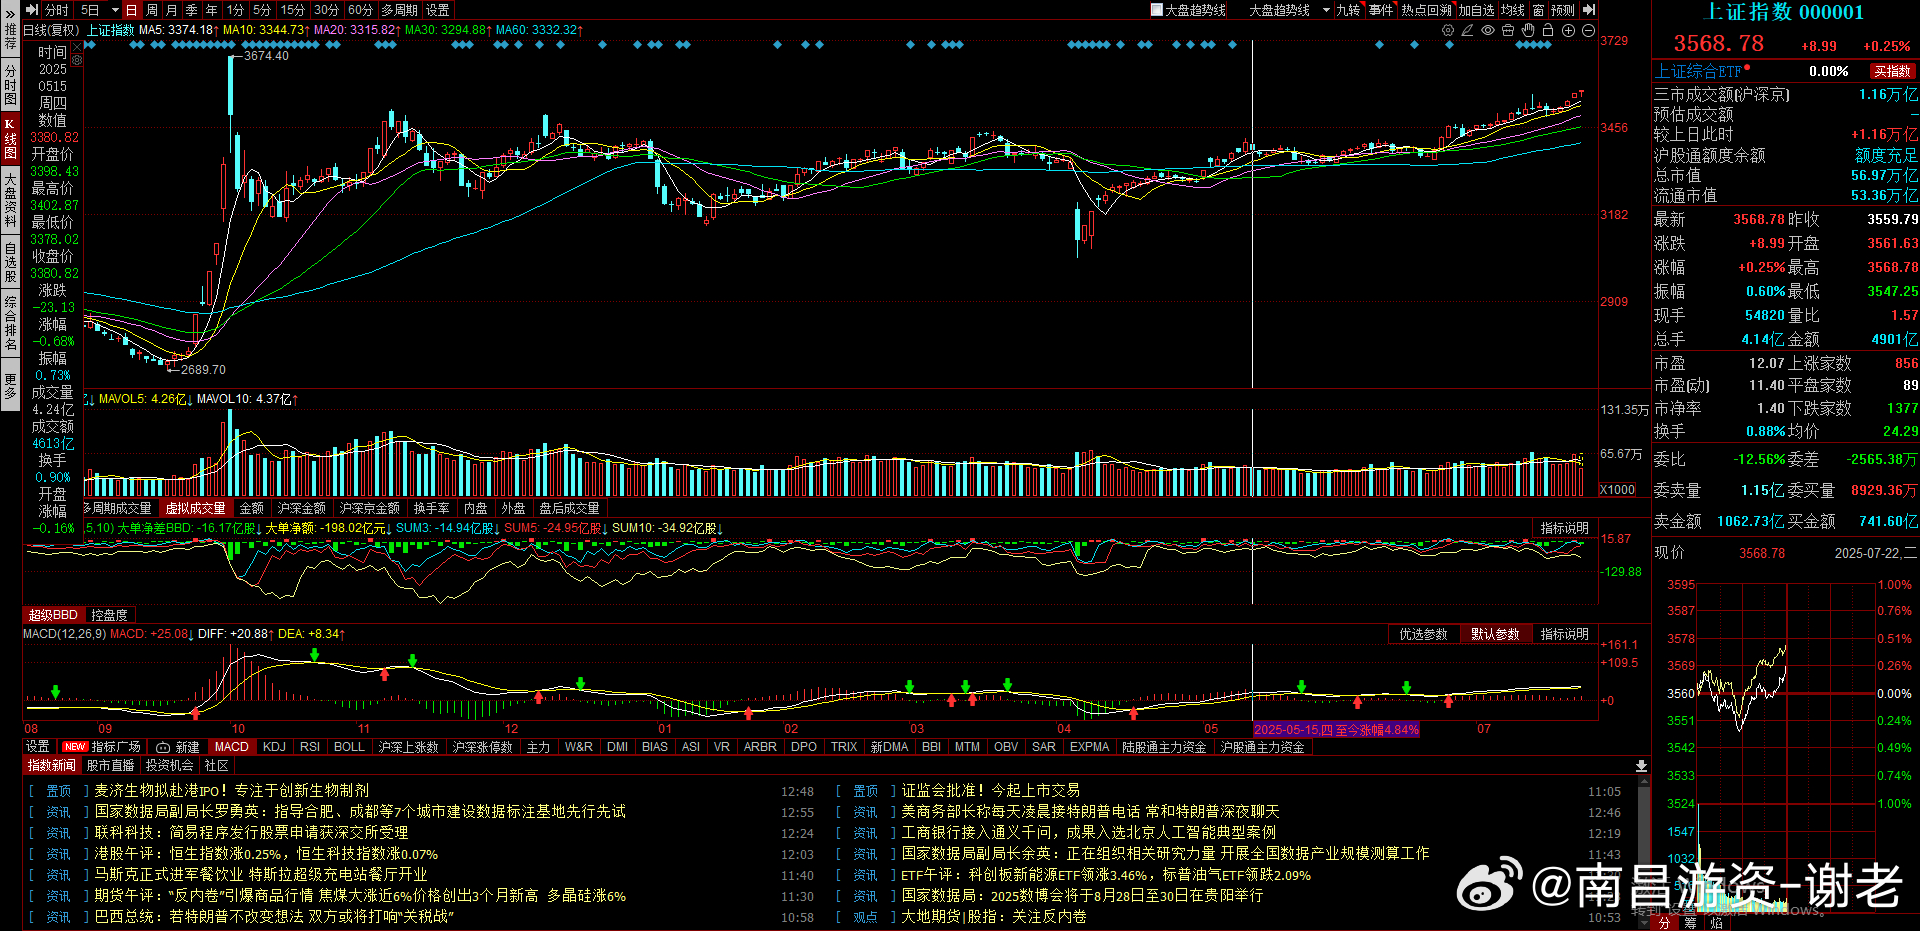Click the 2025-05-15 timeline date marker
This screenshot has width=1920, height=931.
click(1336, 730)
